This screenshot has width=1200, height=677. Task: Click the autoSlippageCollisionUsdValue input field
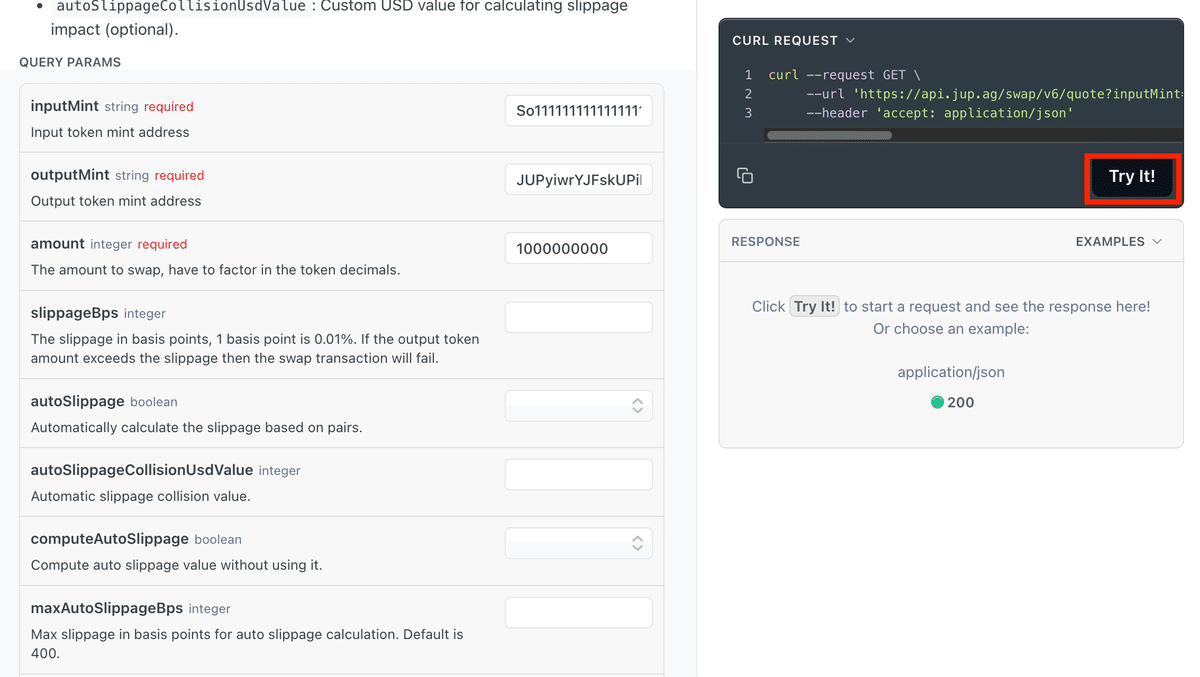coord(578,474)
